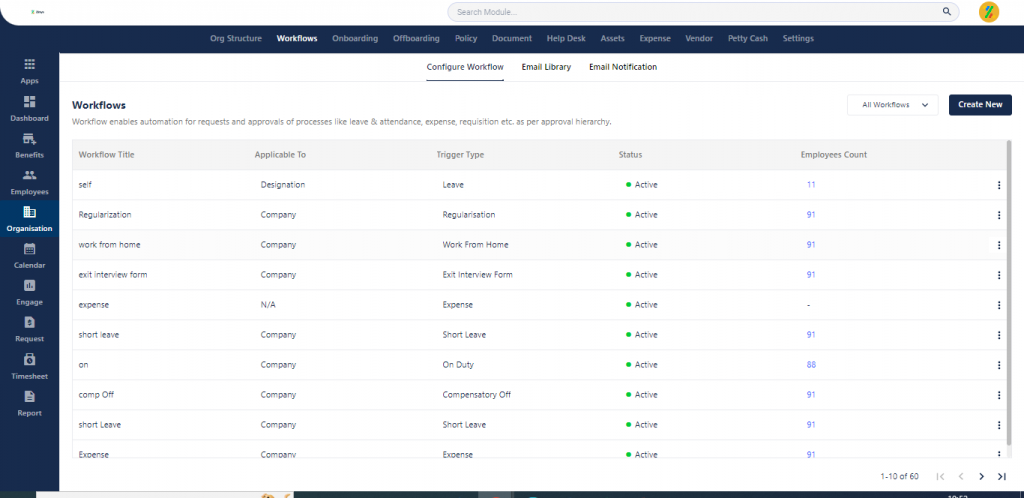
Task: Select Organisation in sidebar
Action: (x=29, y=219)
